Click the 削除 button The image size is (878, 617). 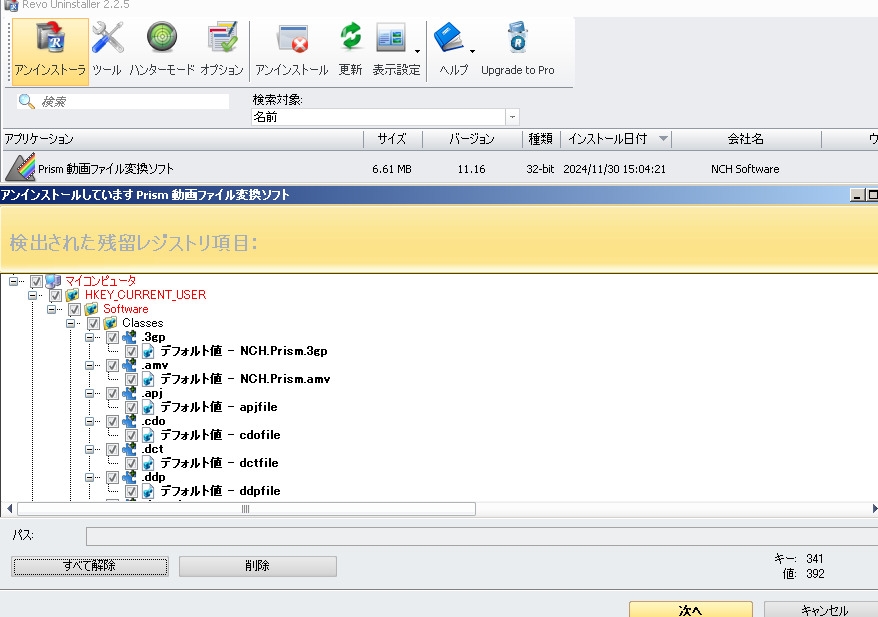258,566
